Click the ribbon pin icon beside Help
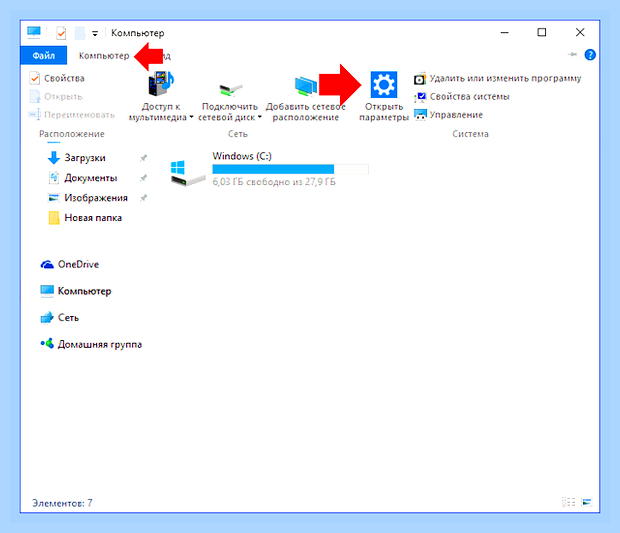This screenshot has height=533, width=620. click(x=572, y=54)
